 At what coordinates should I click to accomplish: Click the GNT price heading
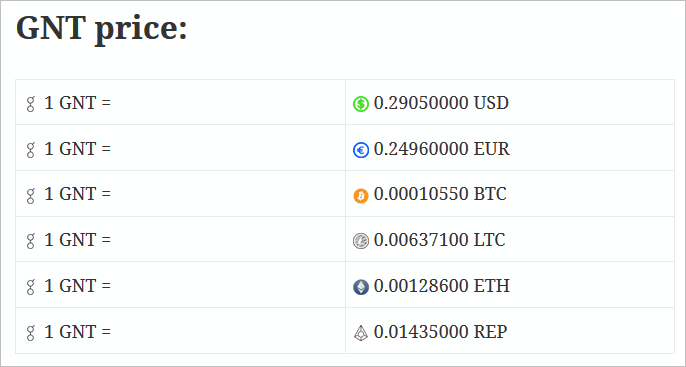coord(102,28)
